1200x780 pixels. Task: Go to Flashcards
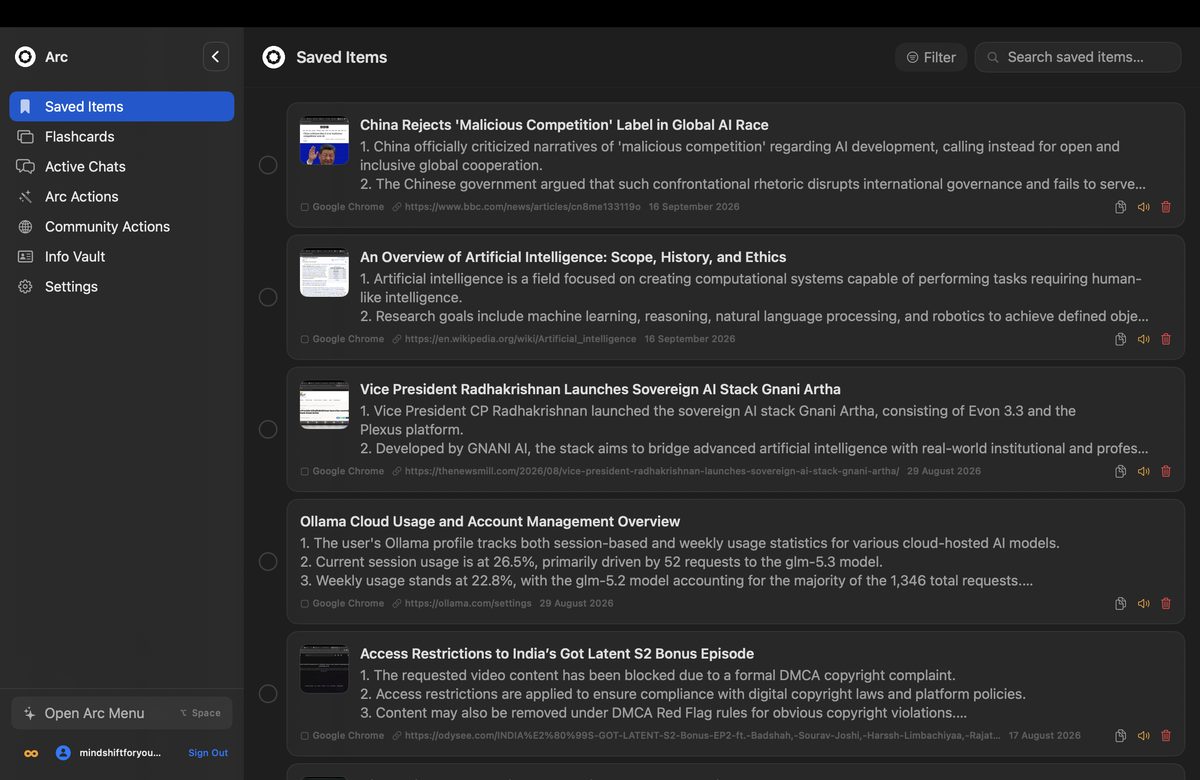pyautogui.click(x=122, y=136)
